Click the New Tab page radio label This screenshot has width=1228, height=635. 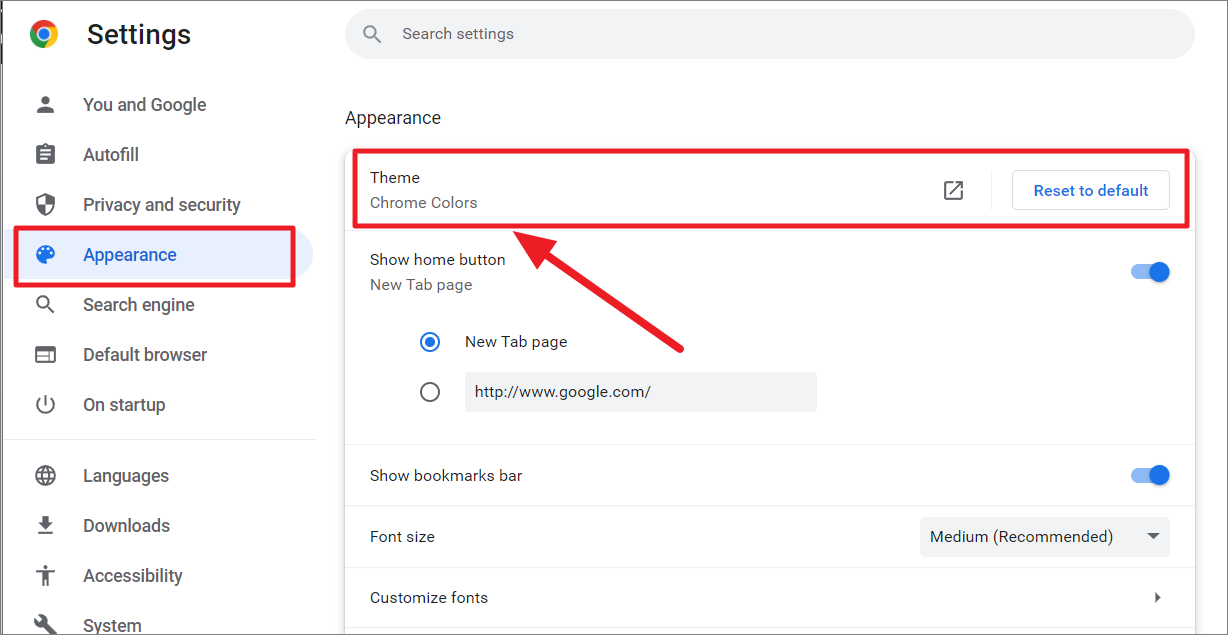516,342
